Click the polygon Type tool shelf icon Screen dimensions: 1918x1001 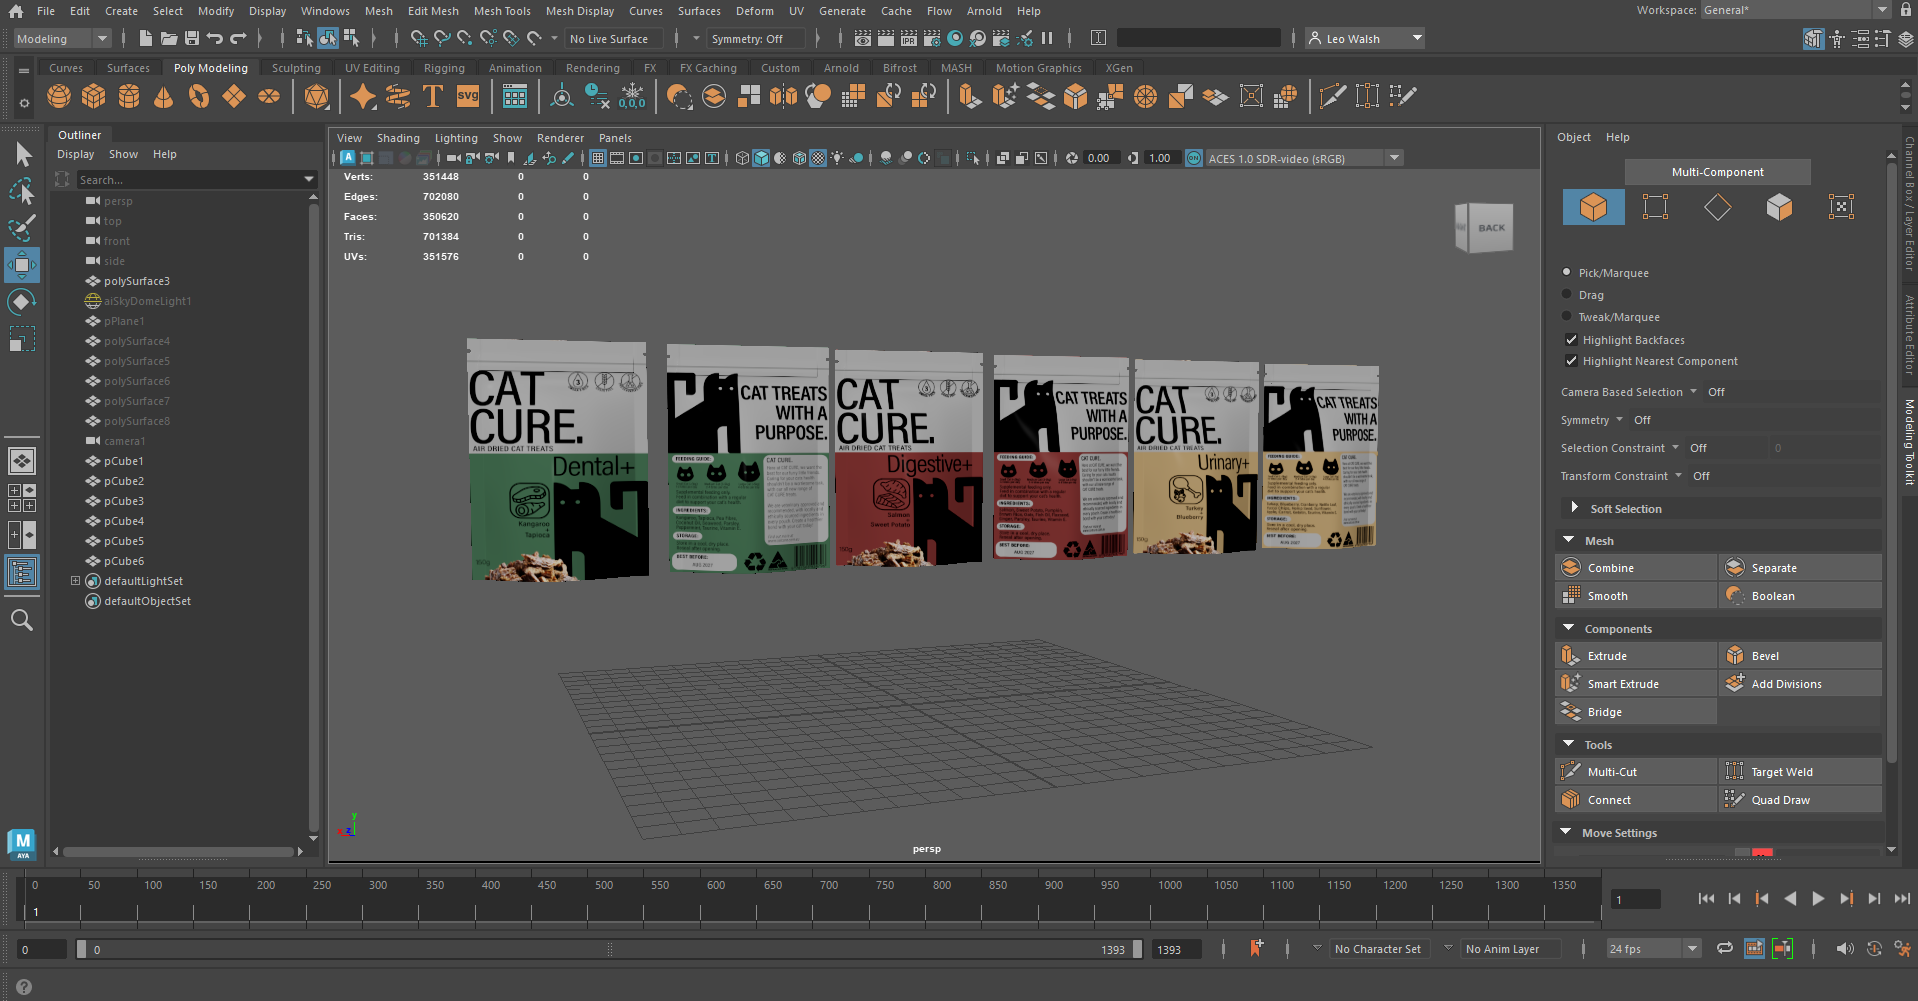point(433,96)
